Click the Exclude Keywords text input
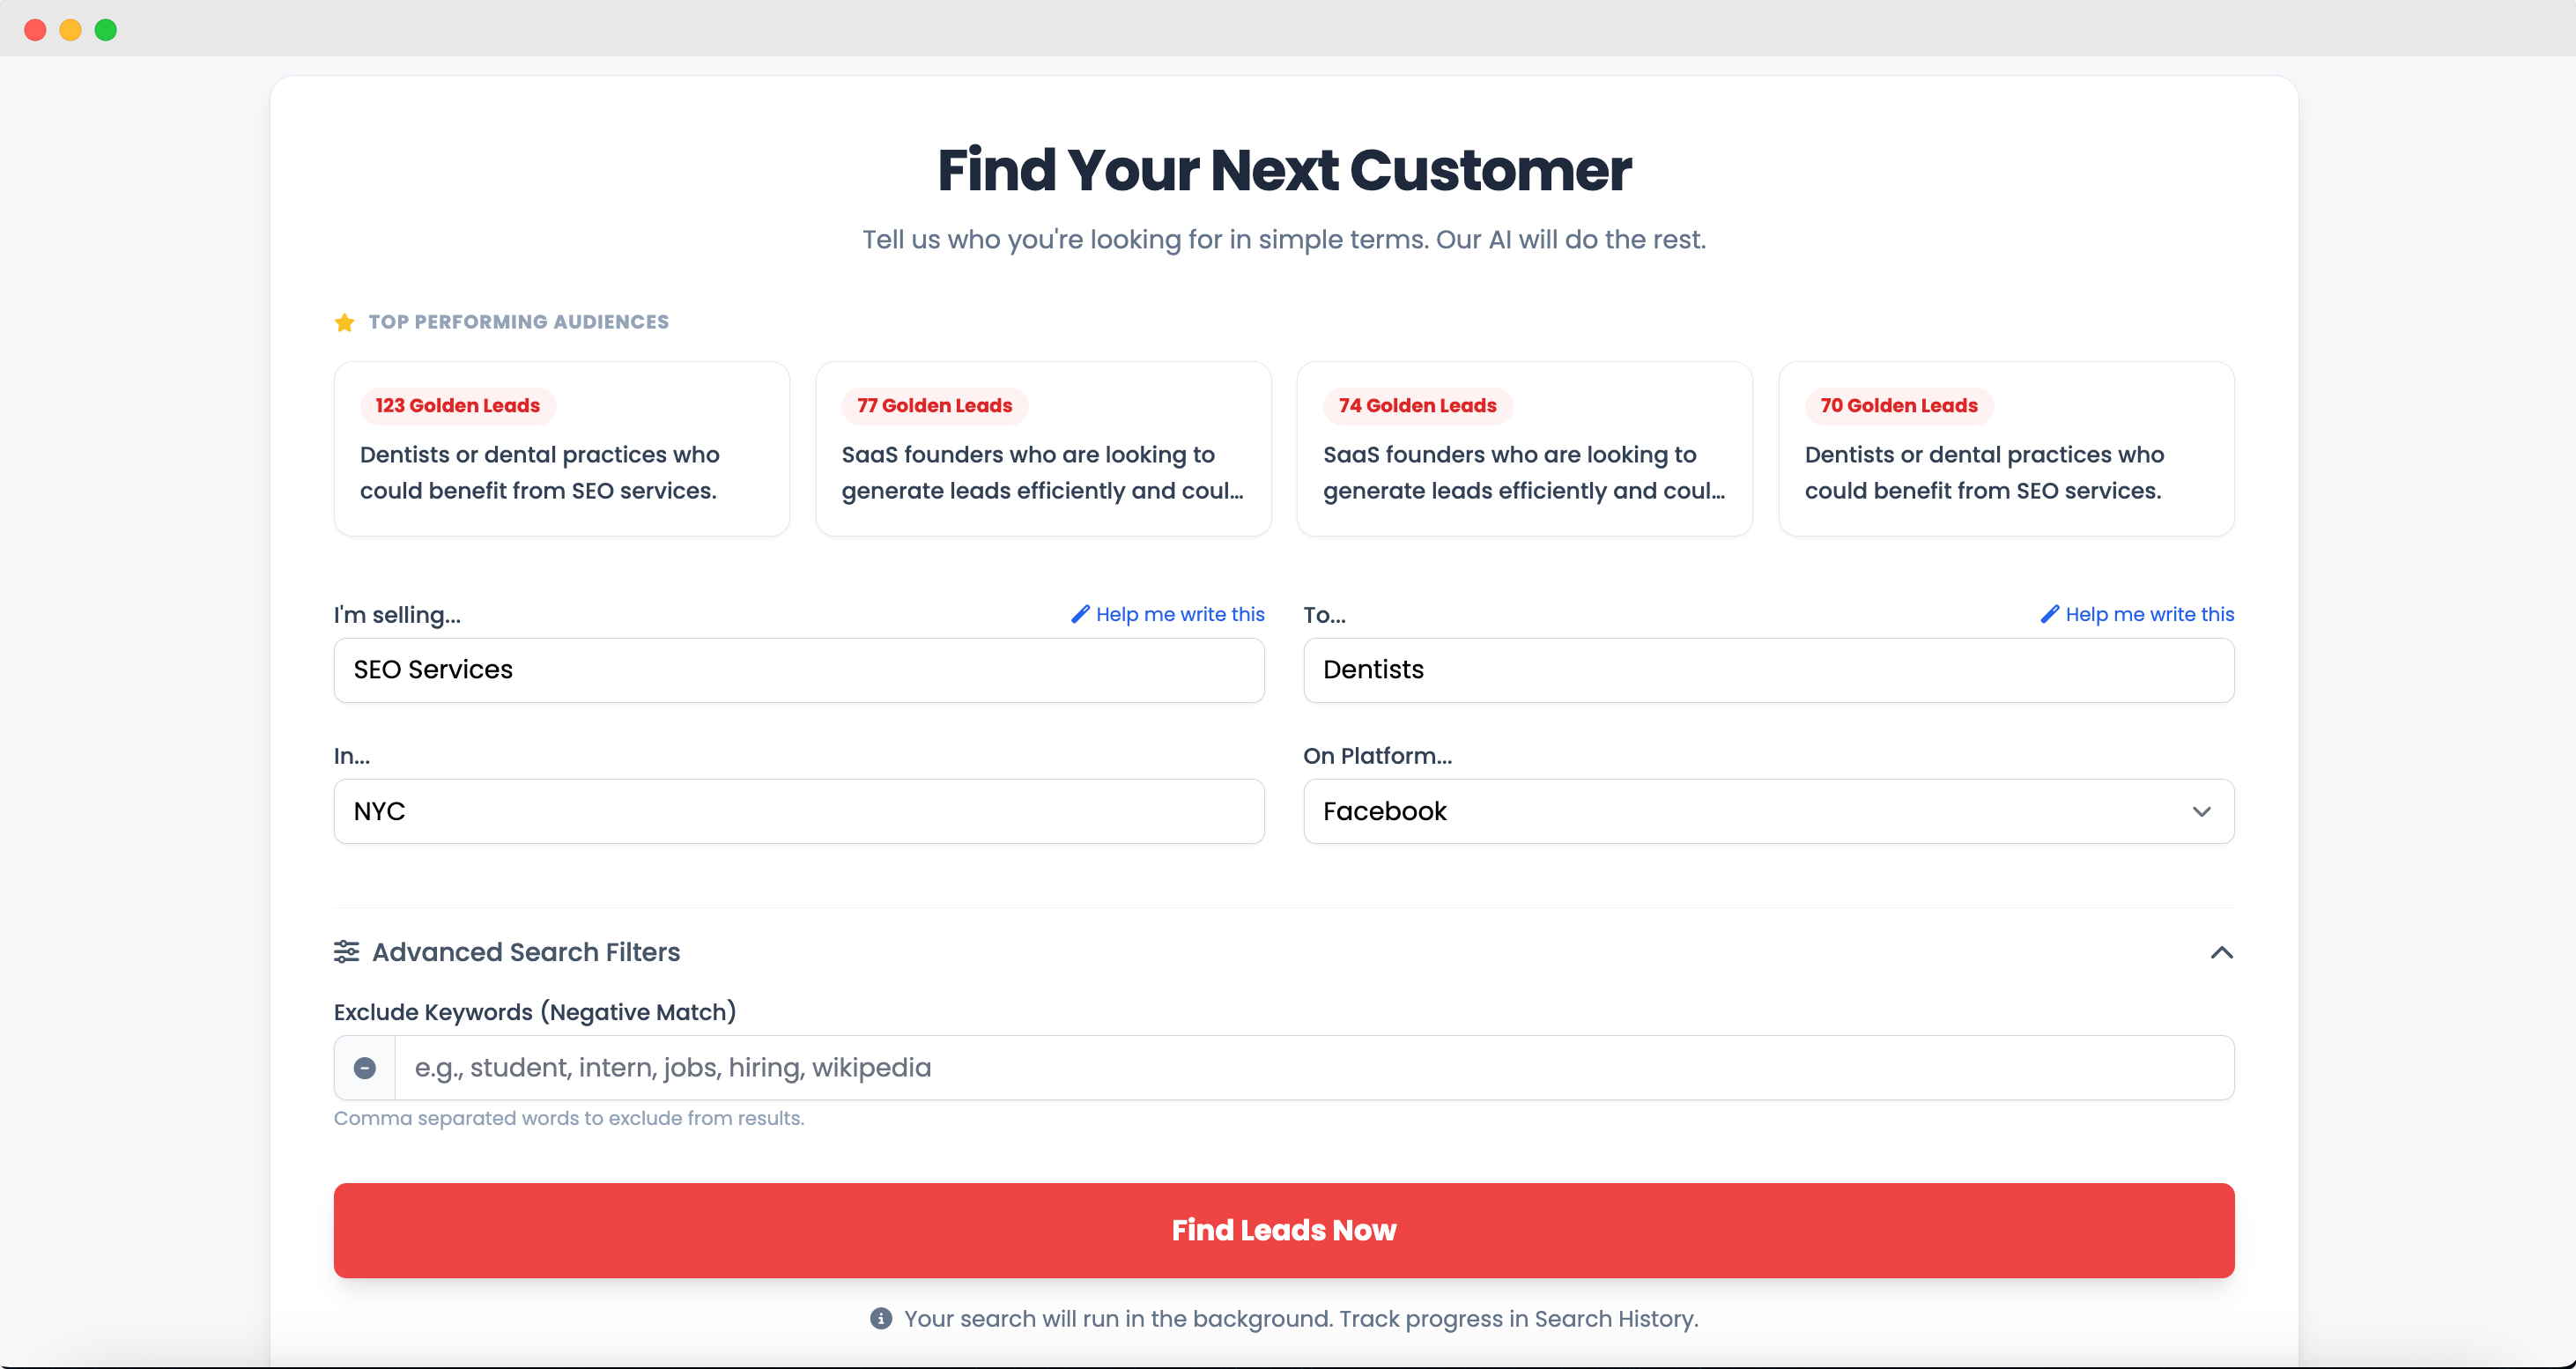2576x1369 pixels. (x=1314, y=1068)
